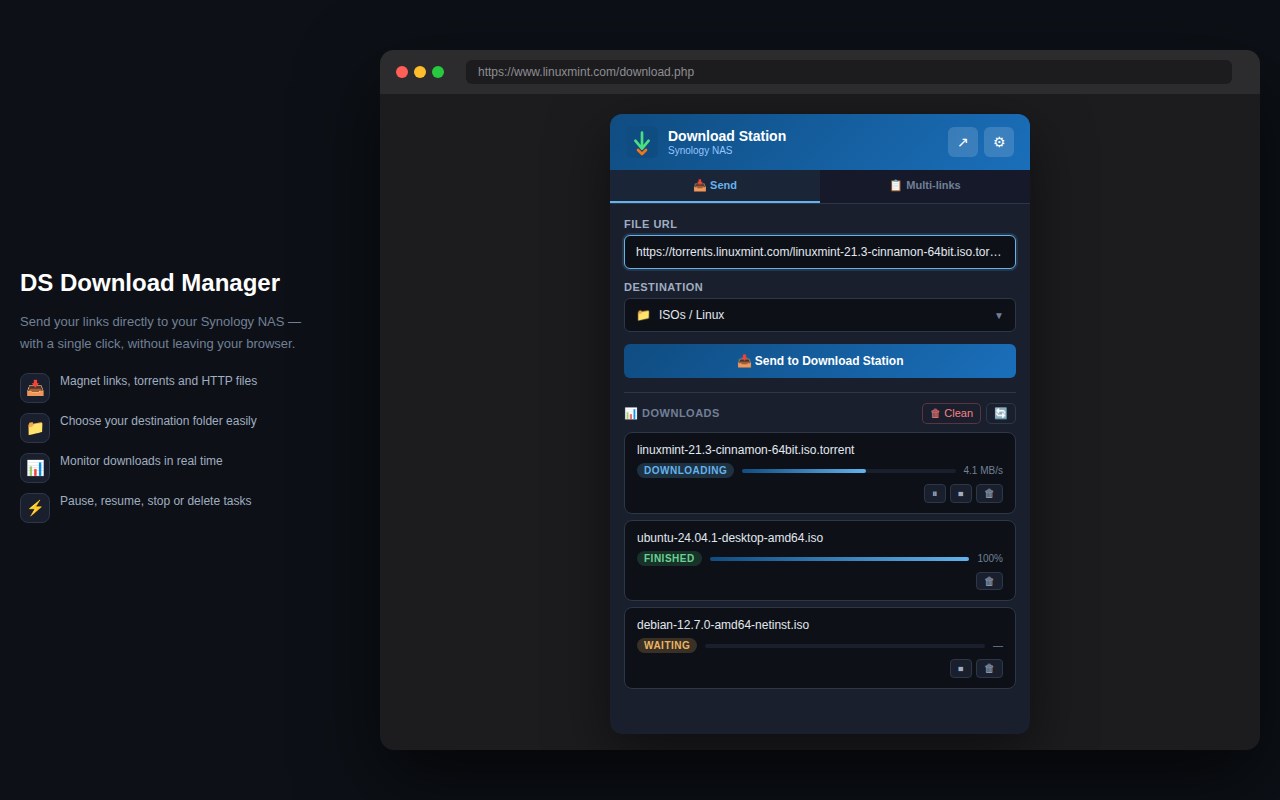Click the chart icon beside Monitor downloads feature
Screen dimensions: 1280x800
point(35,468)
